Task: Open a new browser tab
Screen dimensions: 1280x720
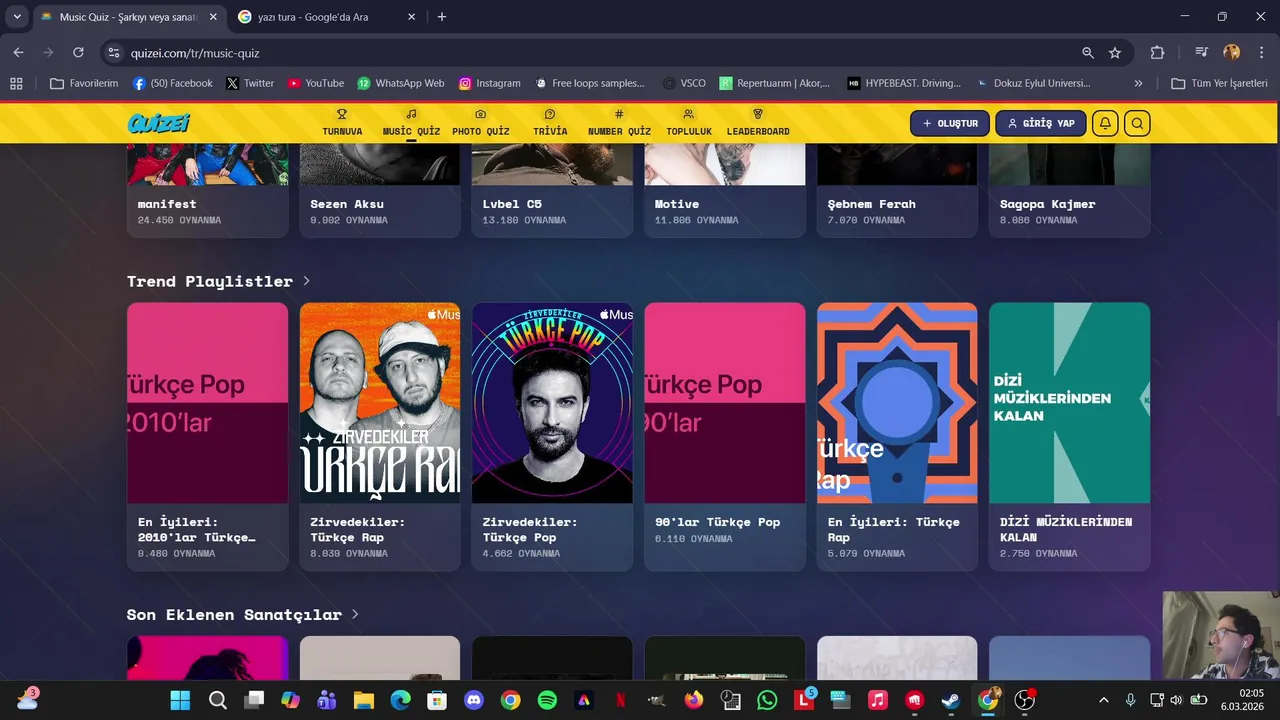Action: pos(442,17)
